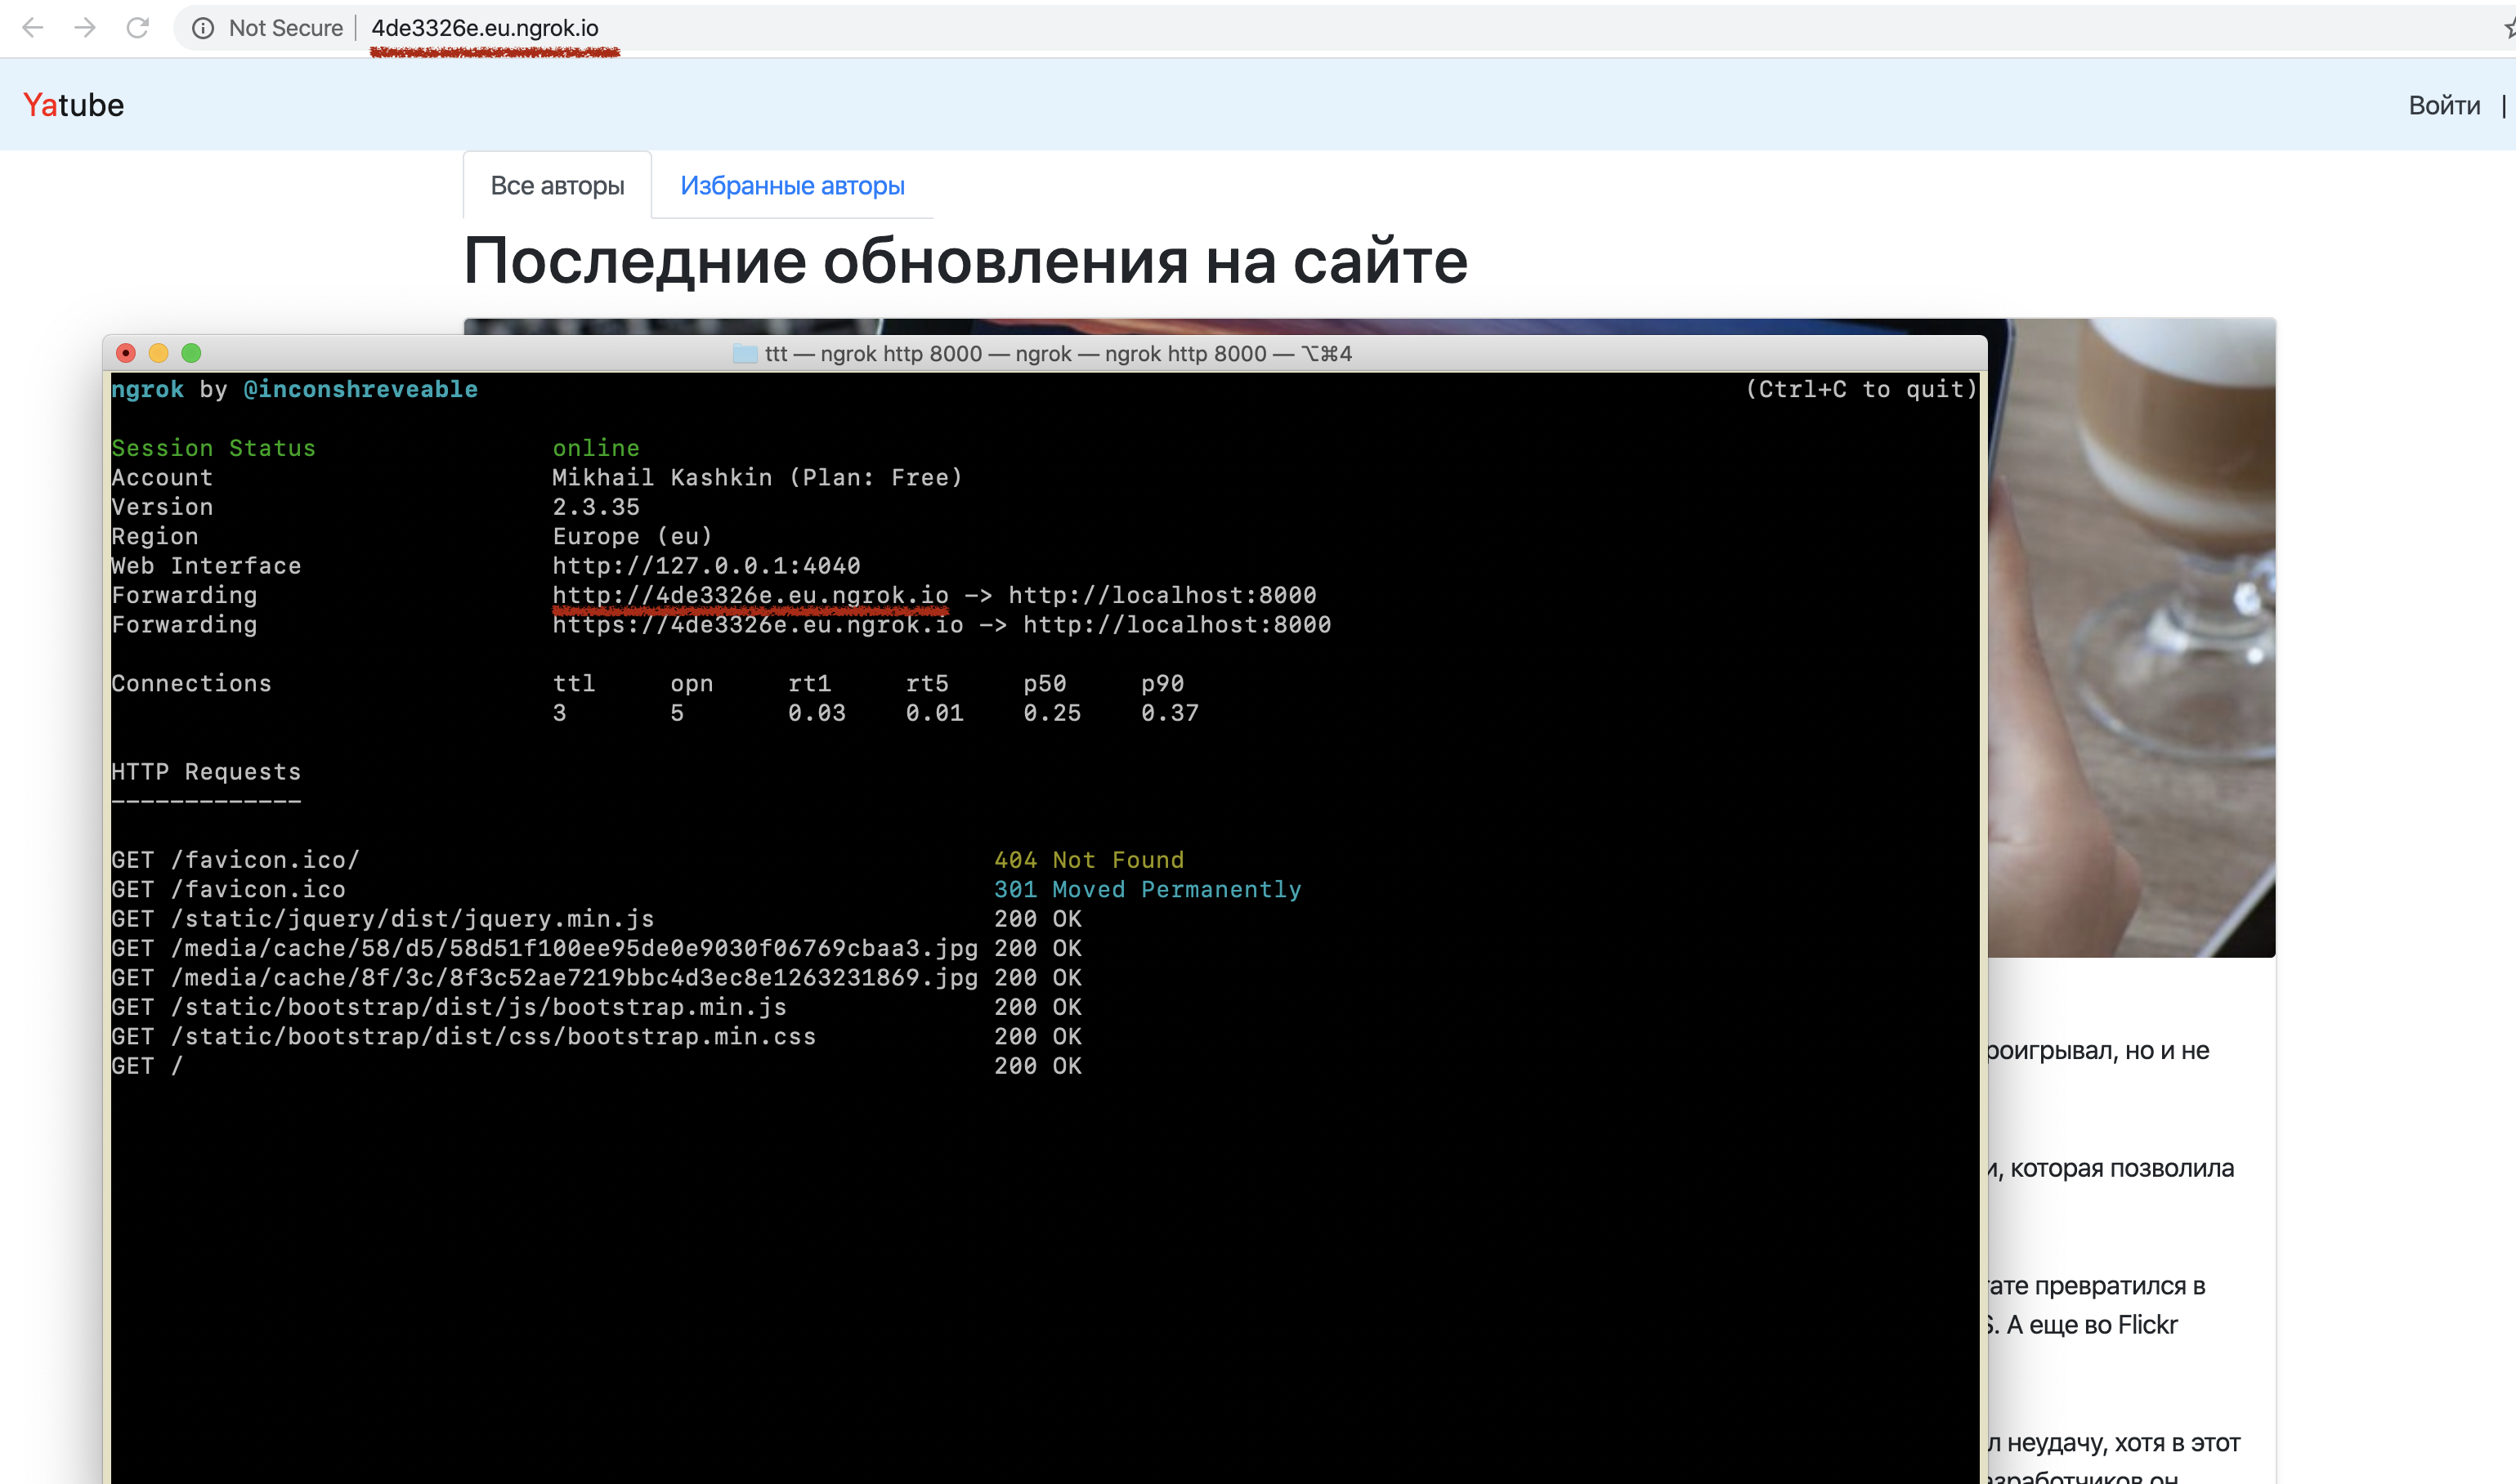The image size is (2516, 1484).
Task: Click the Последние обновления на сайте heading
Action: coord(965,261)
